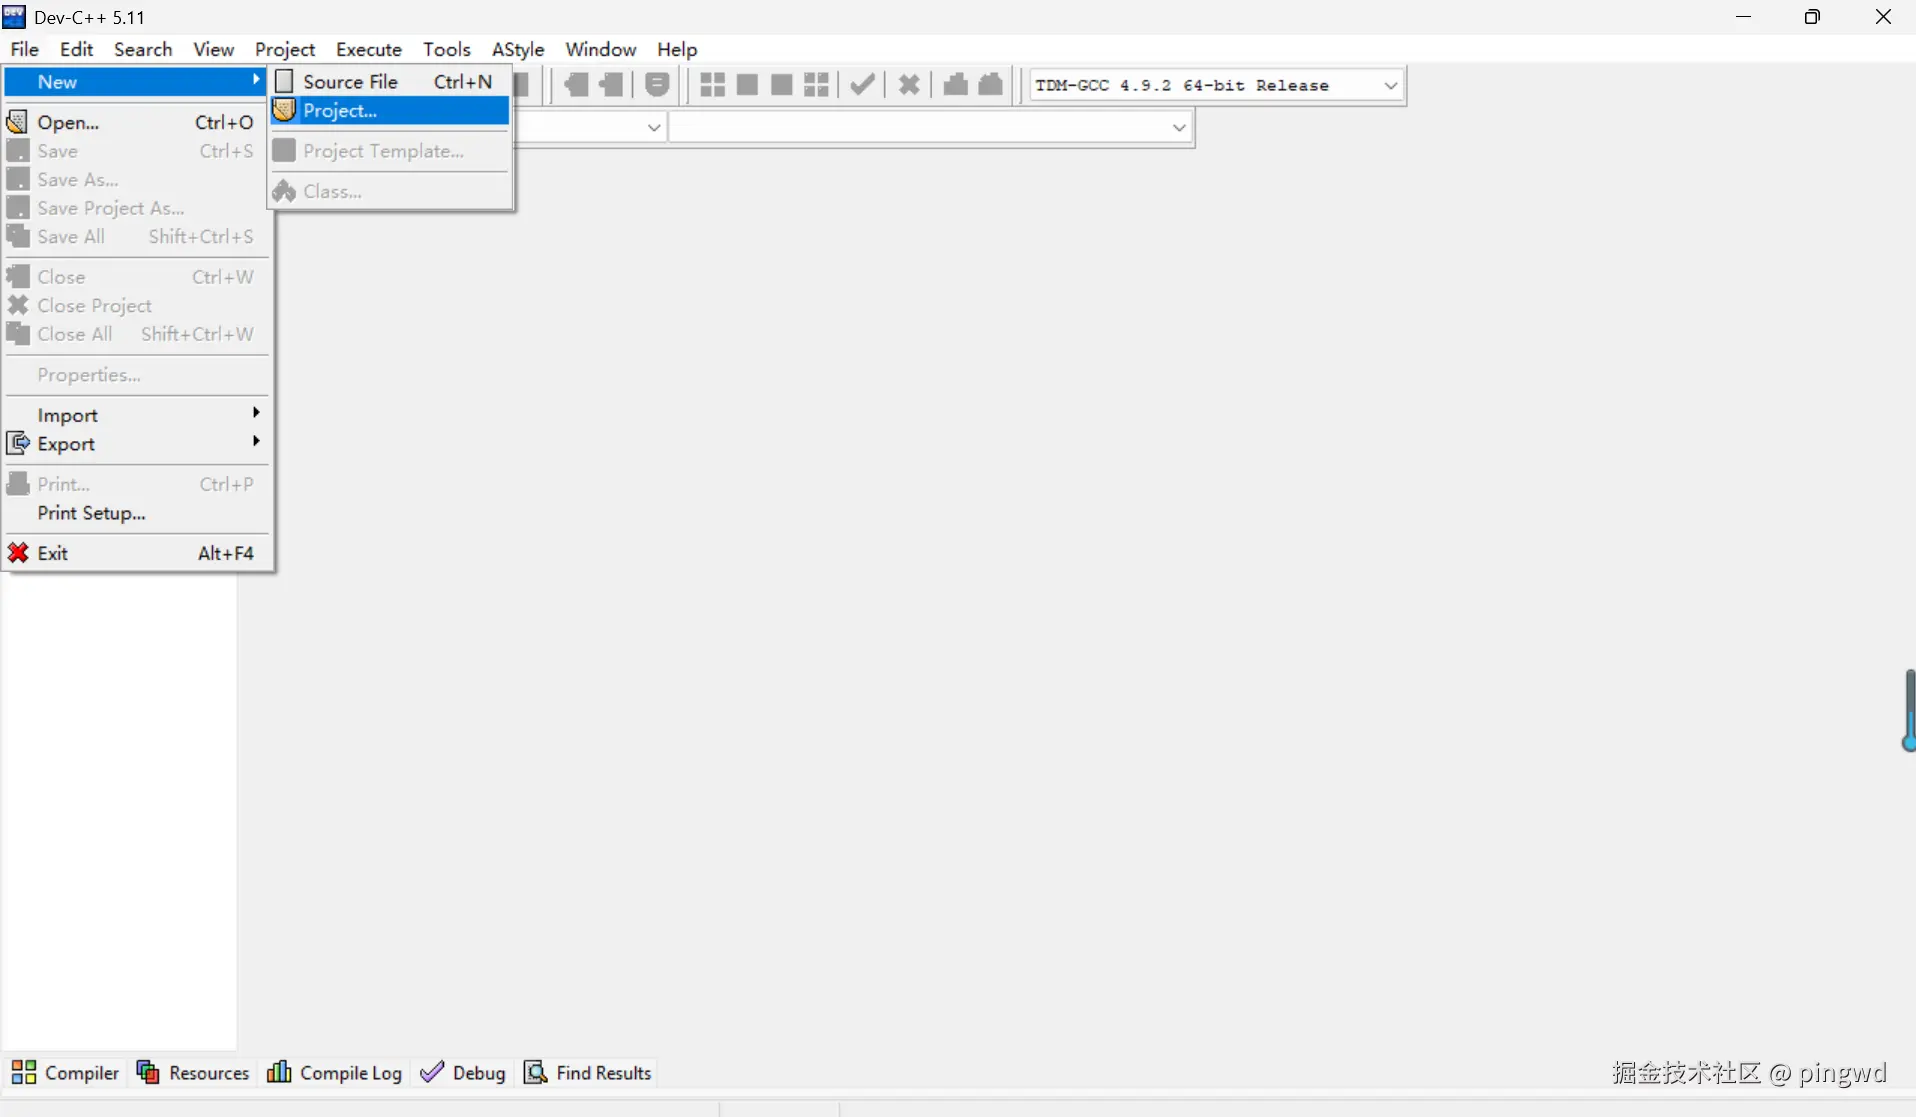1916x1117 pixels.
Task: Click the Debug checkmark toolbar icon
Action: (x=862, y=85)
